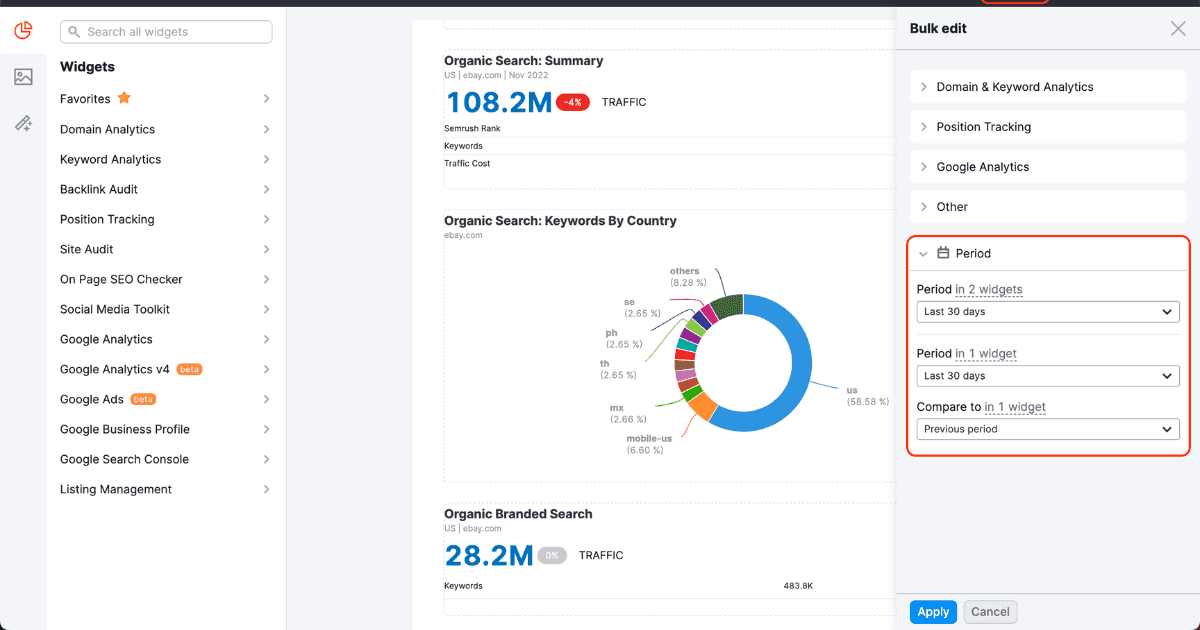Click the red -4% change badge

click(573, 102)
